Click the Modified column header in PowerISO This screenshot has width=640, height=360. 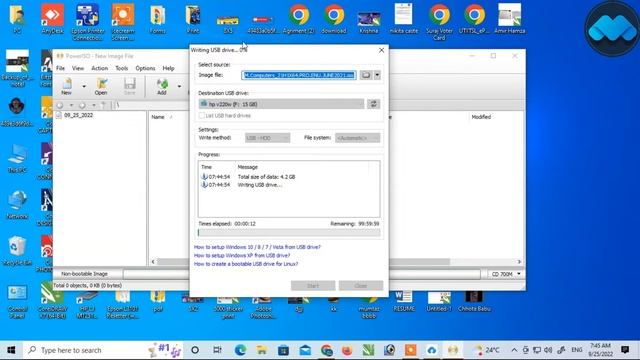481,117
